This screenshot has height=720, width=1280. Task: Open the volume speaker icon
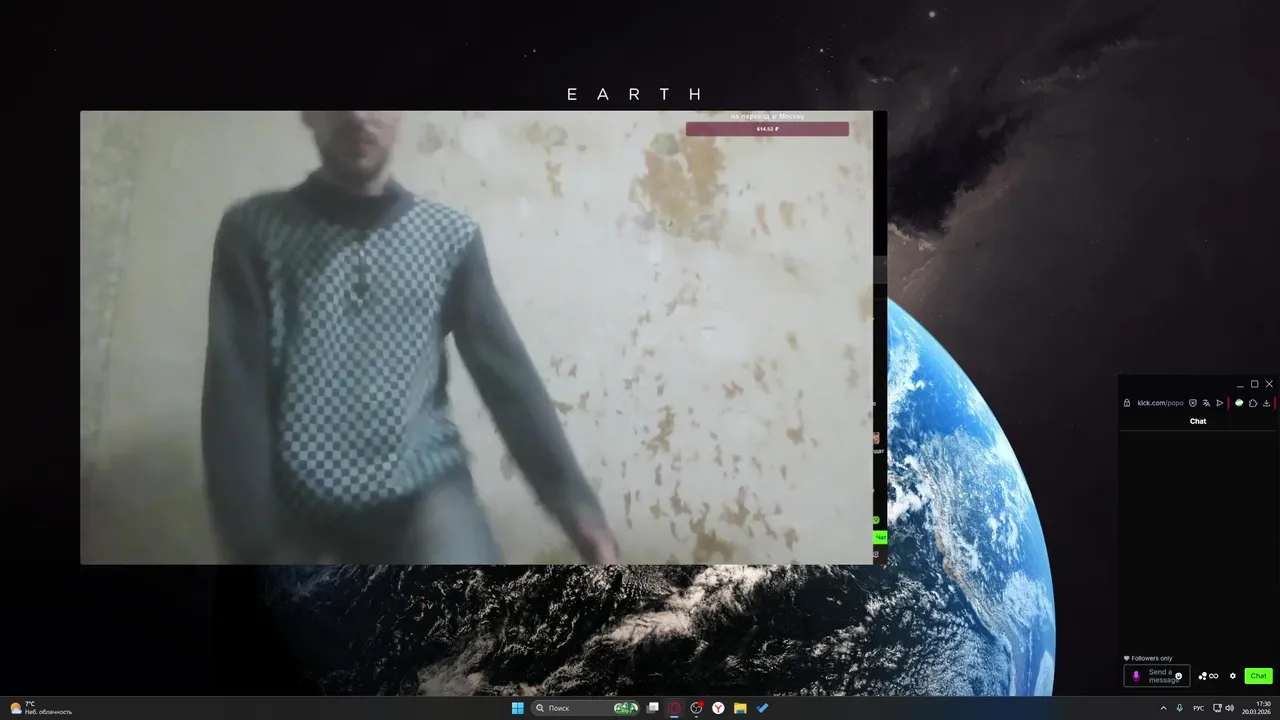[x=1229, y=708]
